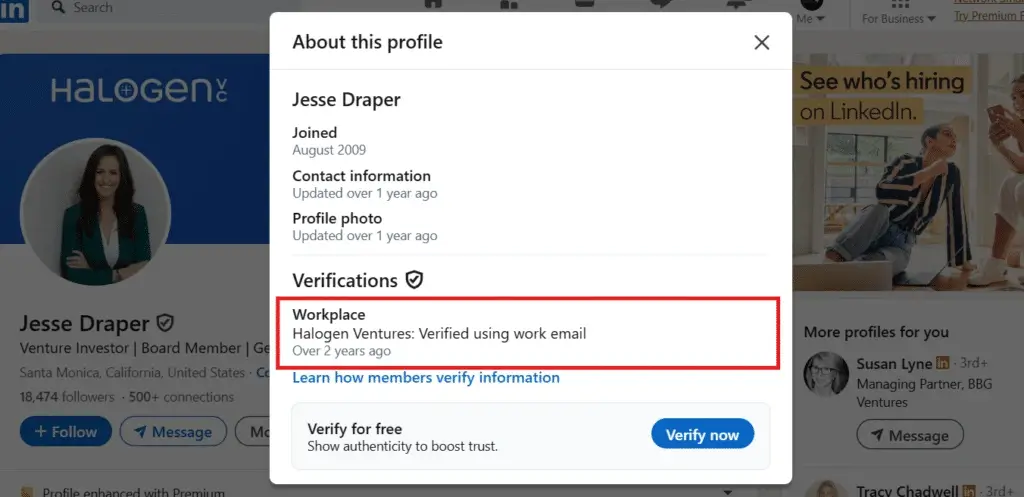Click LinkedIn premium badge beside Susan Lyne
Viewport: 1024px width, 497px height.
pyautogui.click(x=942, y=363)
